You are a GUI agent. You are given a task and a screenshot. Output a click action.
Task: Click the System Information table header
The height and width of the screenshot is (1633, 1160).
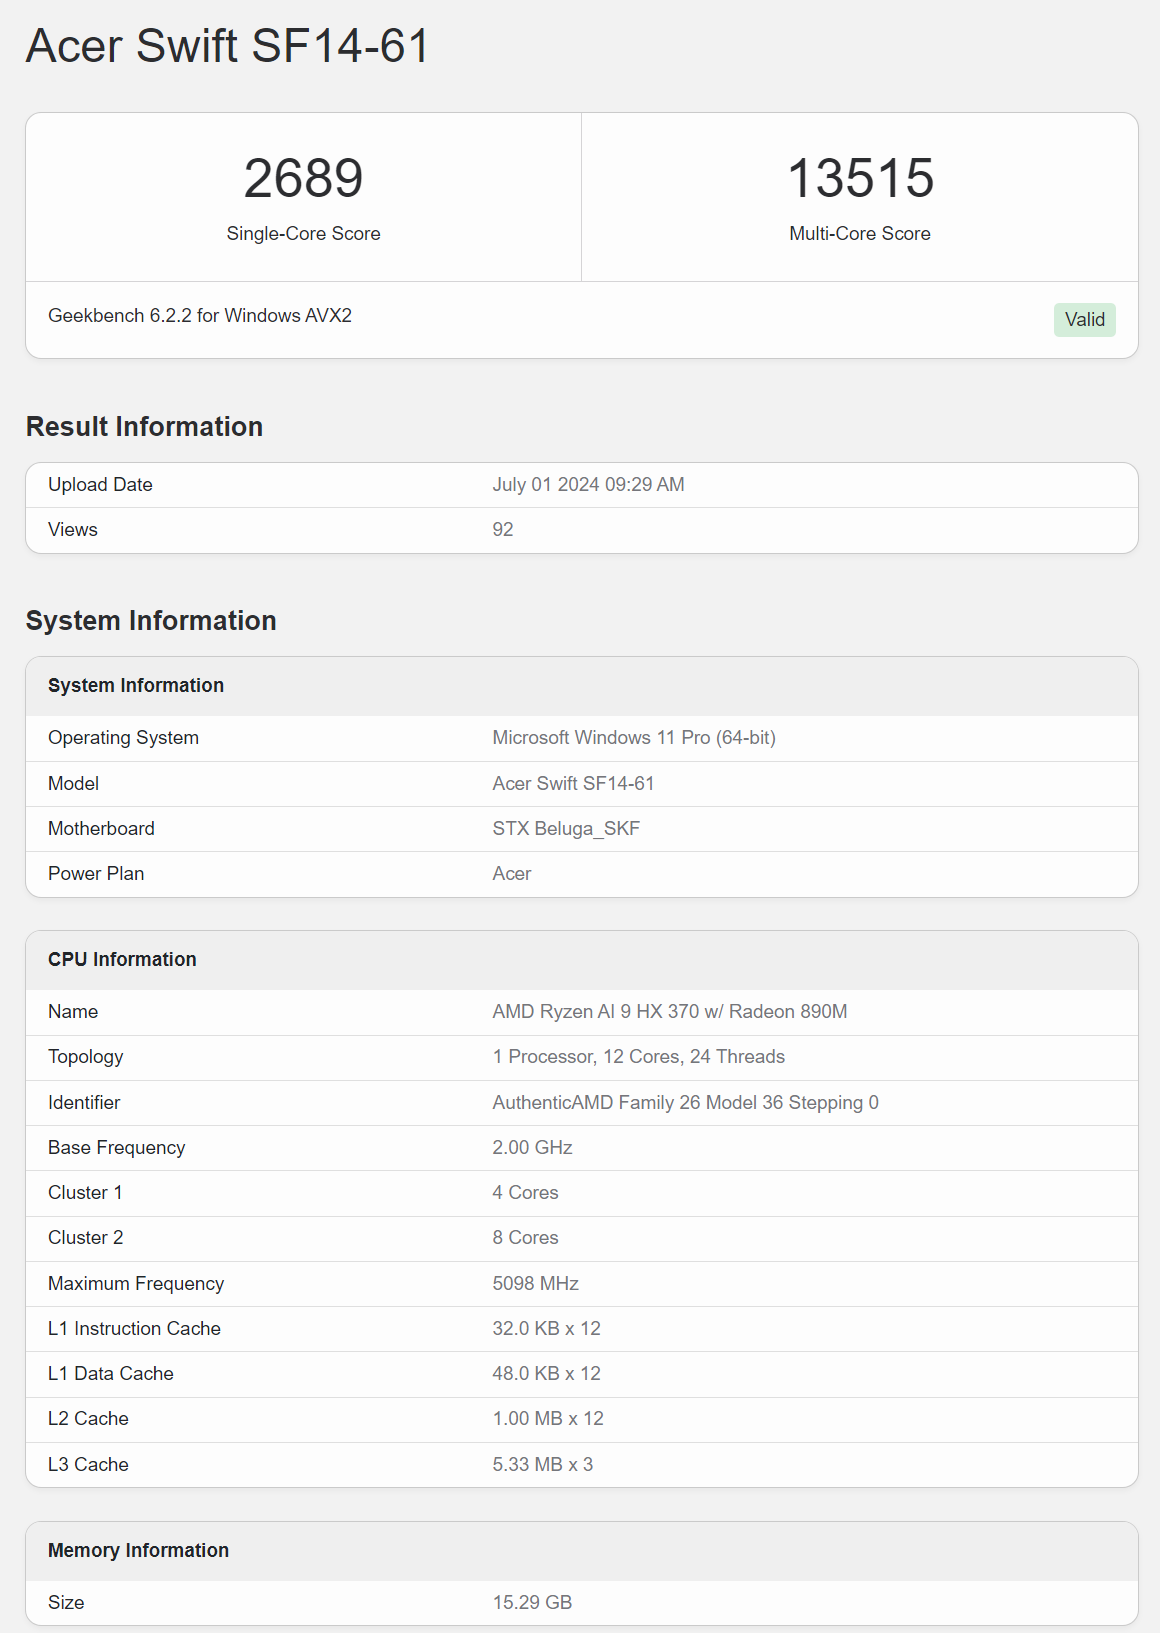click(x=136, y=686)
